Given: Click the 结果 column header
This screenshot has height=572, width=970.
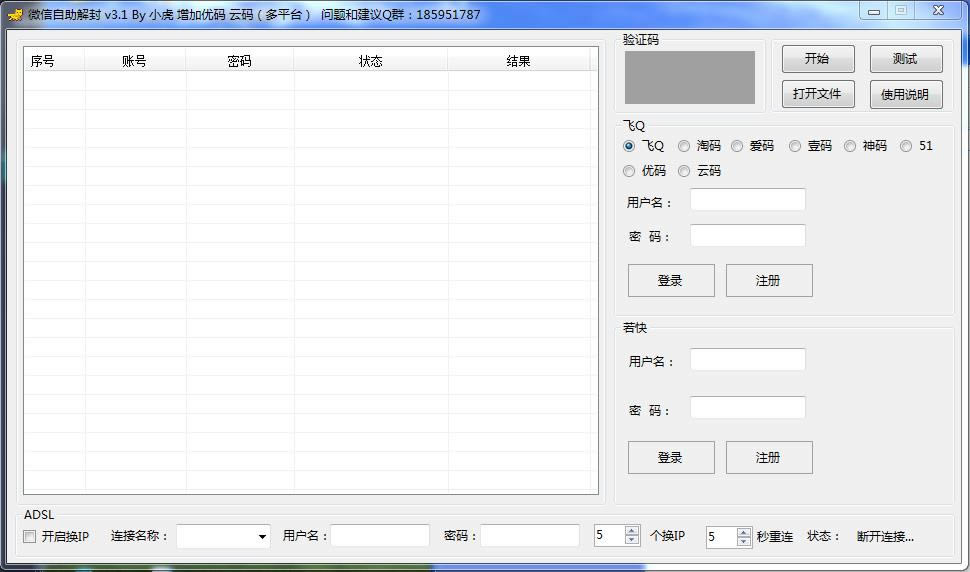Looking at the screenshot, I should pos(518,61).
